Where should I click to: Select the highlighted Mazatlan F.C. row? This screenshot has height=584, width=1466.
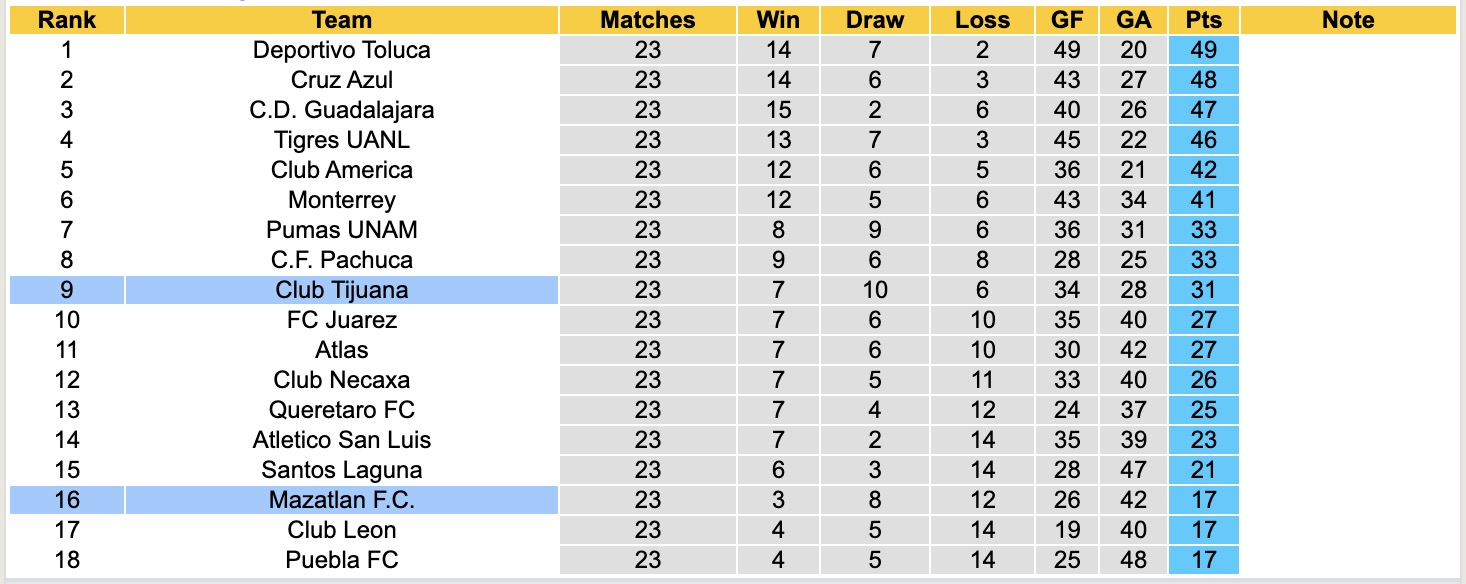341,500
